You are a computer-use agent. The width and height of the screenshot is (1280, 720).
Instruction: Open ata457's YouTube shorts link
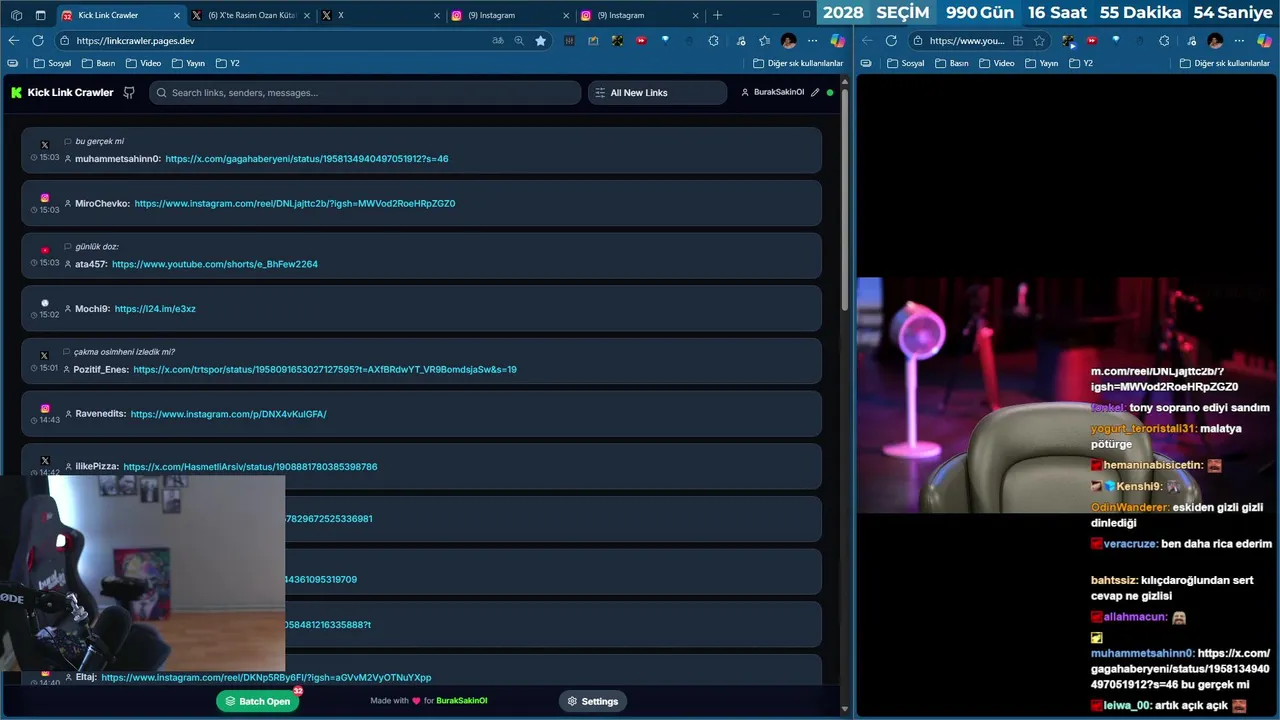point(215,264)
